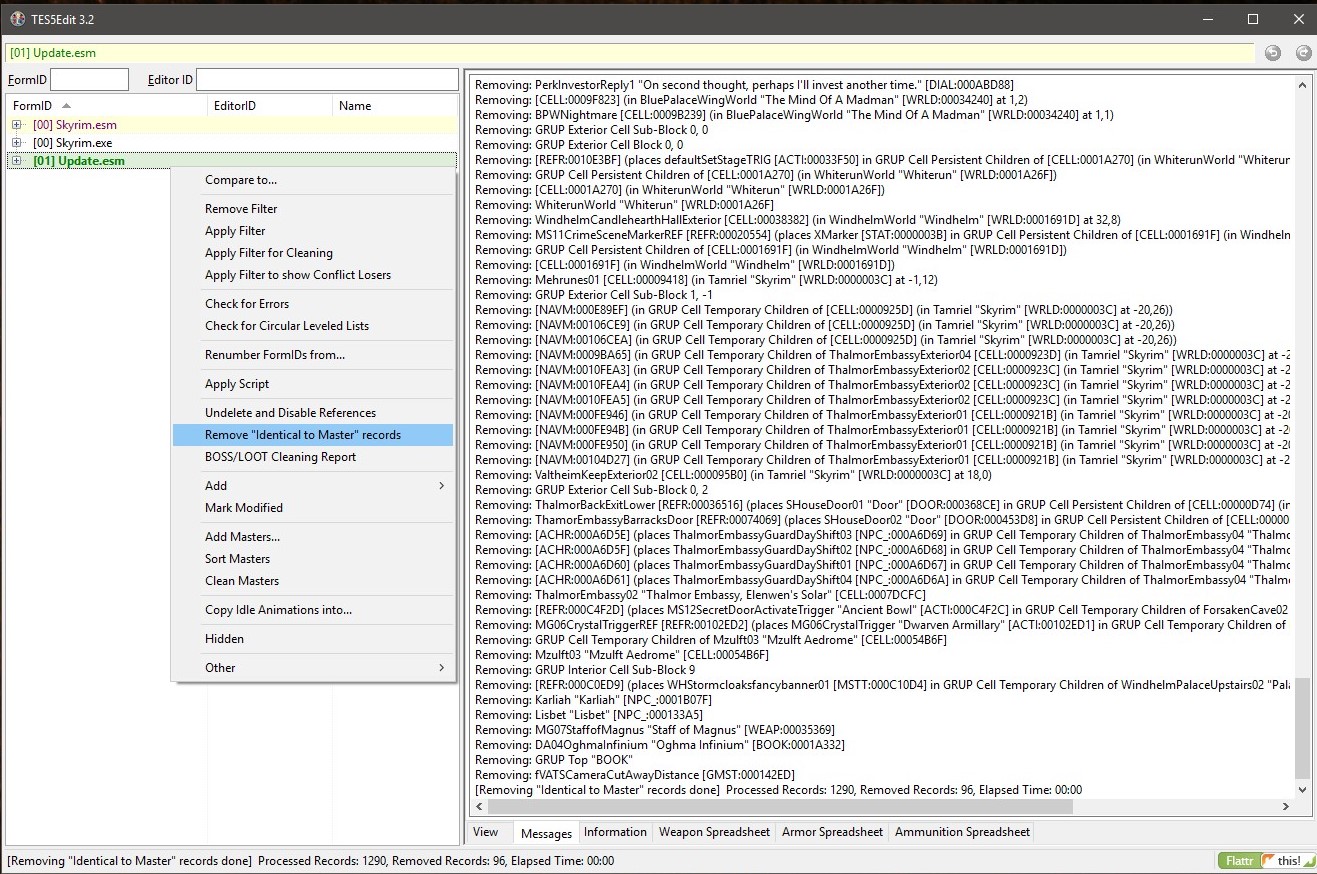1317x874 pixels.
Task: Choose 'Sort Masters' from the menu
Action: [313, 559]
